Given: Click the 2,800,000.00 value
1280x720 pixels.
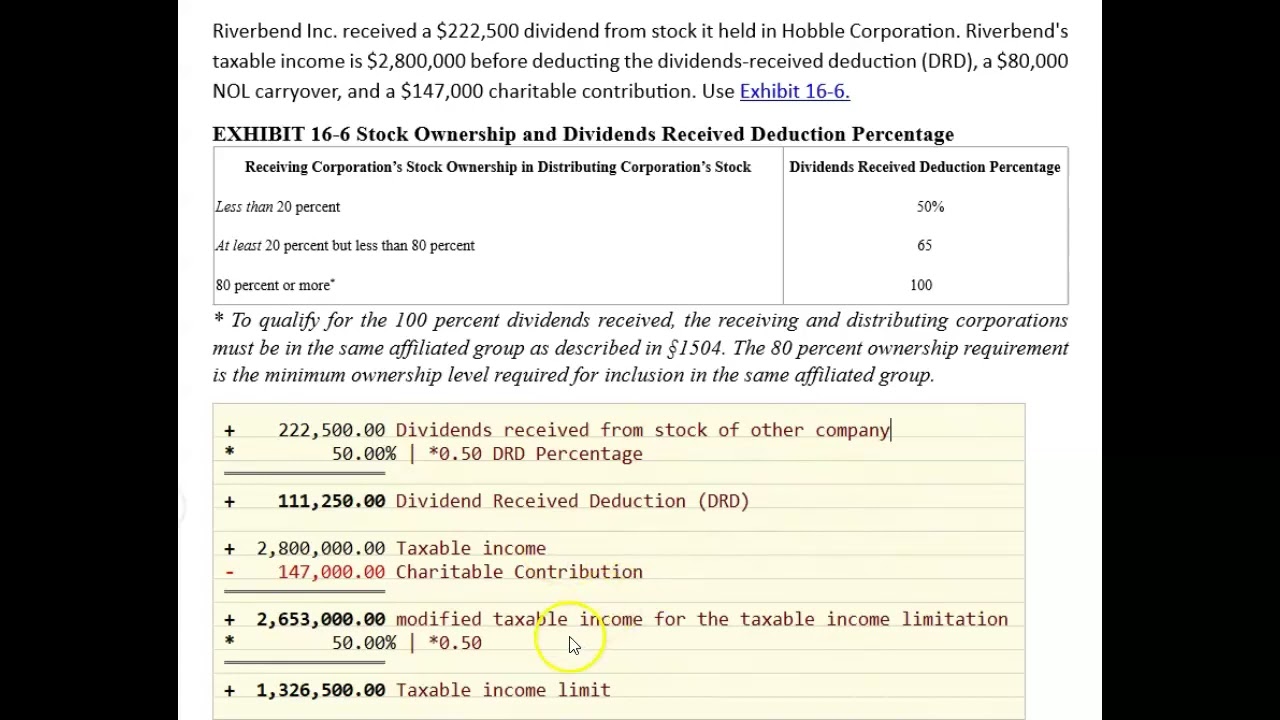Looking at the screenshot, I should (x=320, y=548).
